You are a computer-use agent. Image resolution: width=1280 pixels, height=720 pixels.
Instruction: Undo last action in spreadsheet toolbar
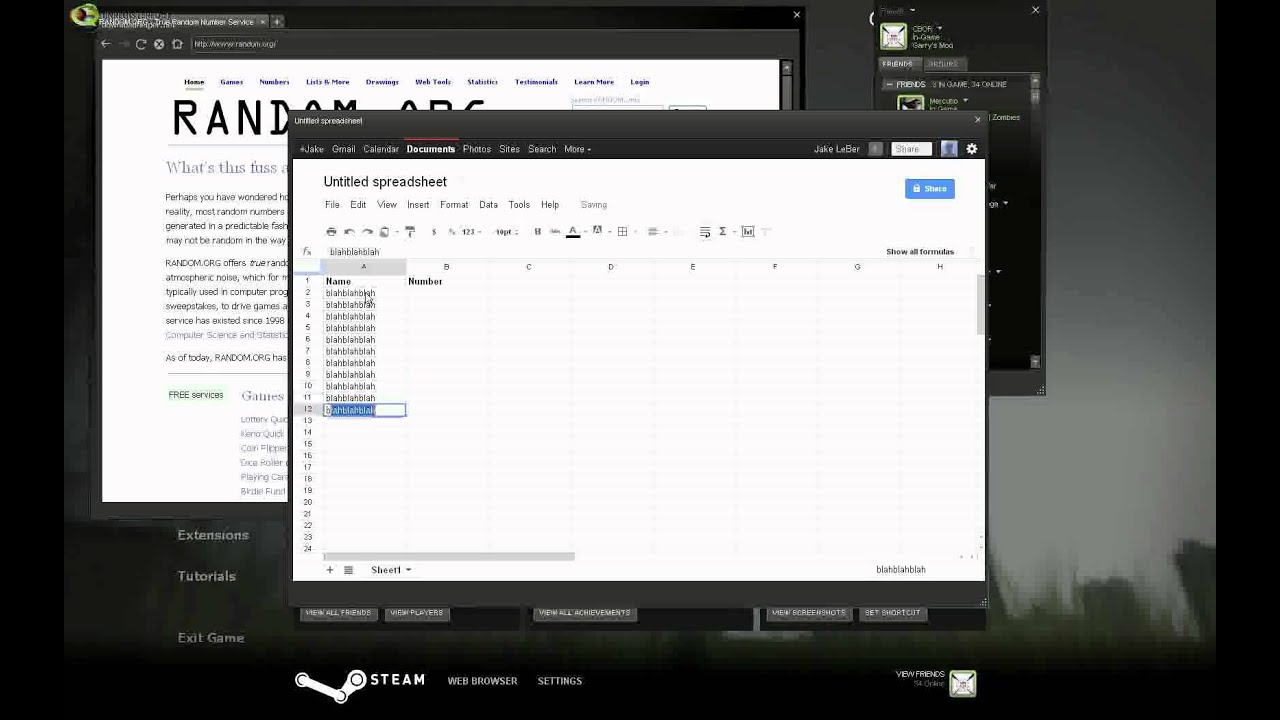[x=349, y=232]
